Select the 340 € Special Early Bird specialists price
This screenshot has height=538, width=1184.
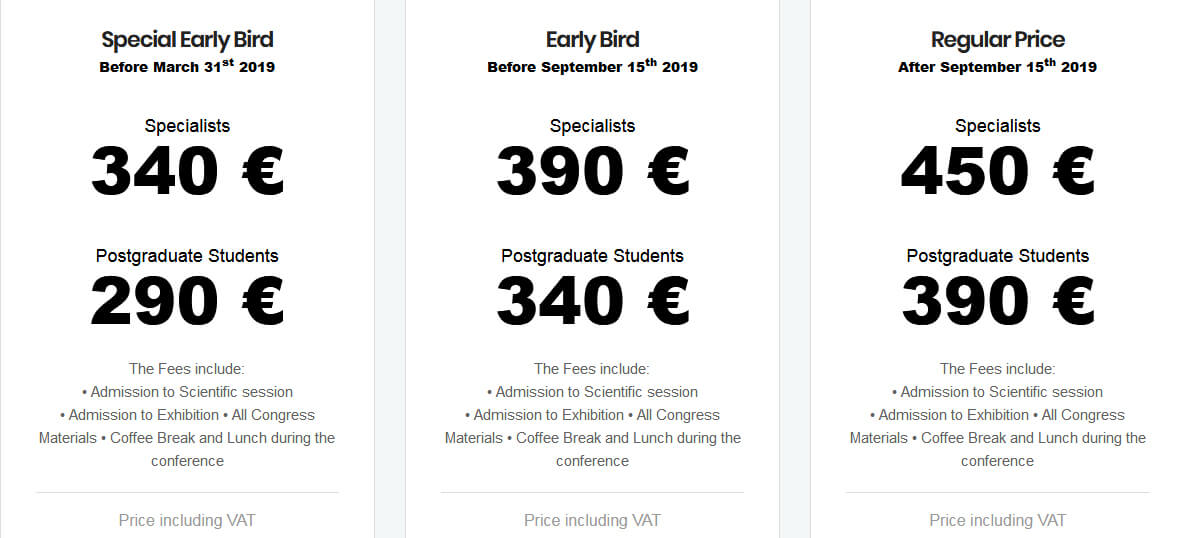click(x=187, y=172)
